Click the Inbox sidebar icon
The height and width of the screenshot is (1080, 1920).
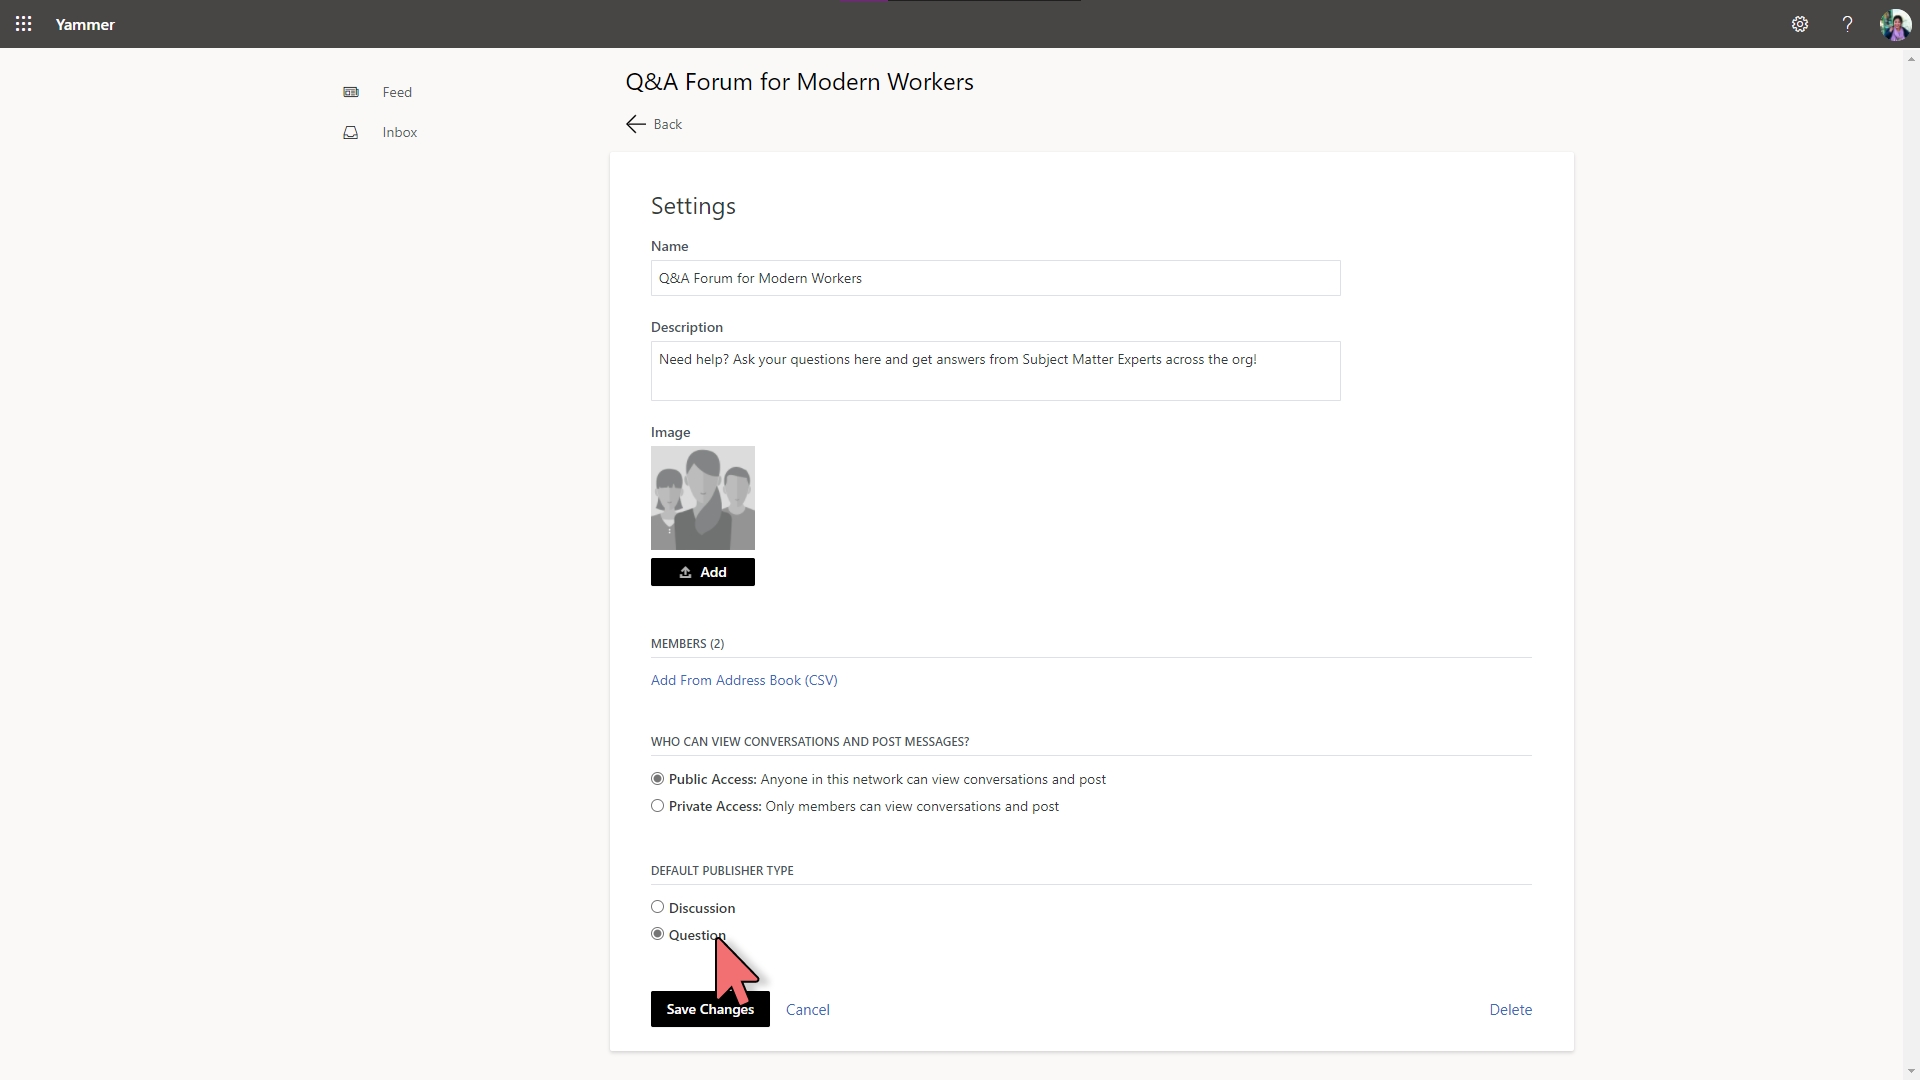[x=351, y=132]
